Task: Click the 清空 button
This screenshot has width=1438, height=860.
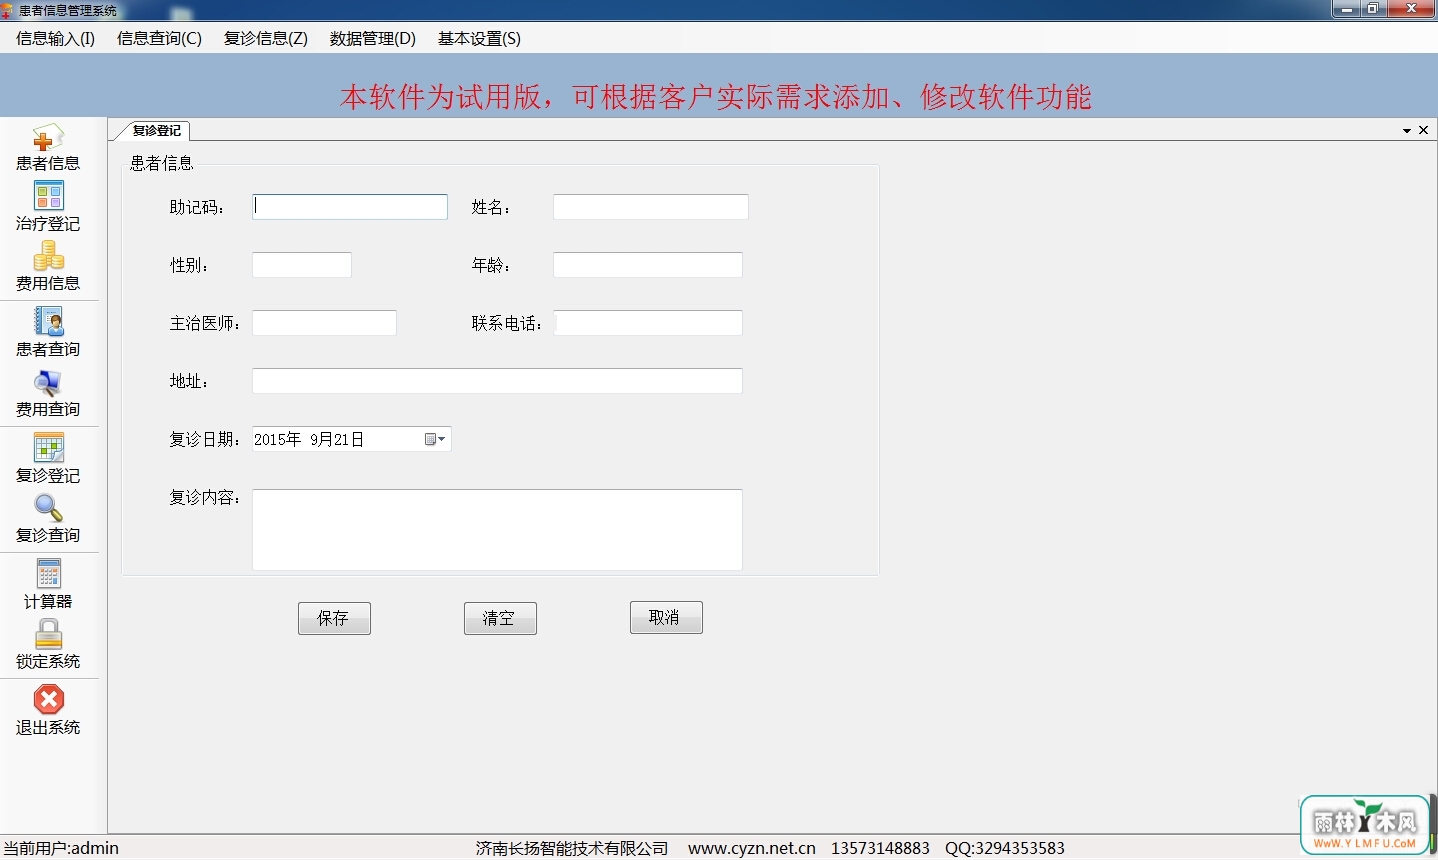Action: pos(500,618)
